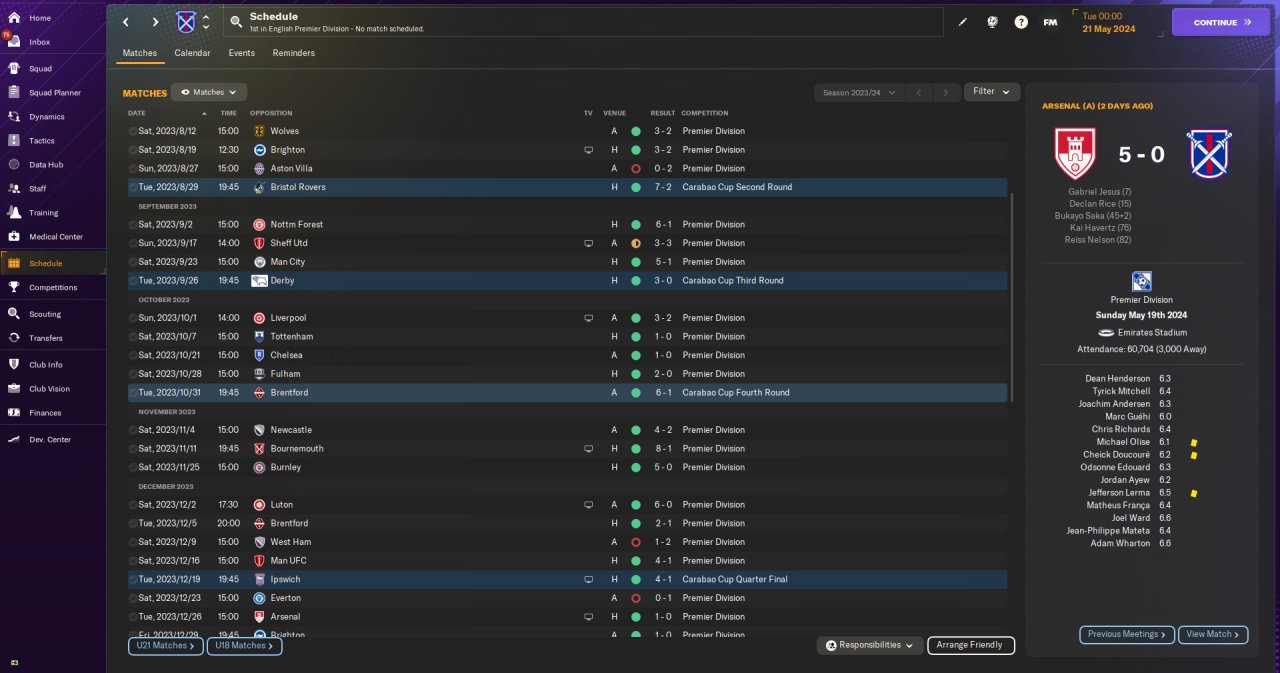Click the Derby opposition name
This screenshot has width=1280, height=673.
coord(282,281)
